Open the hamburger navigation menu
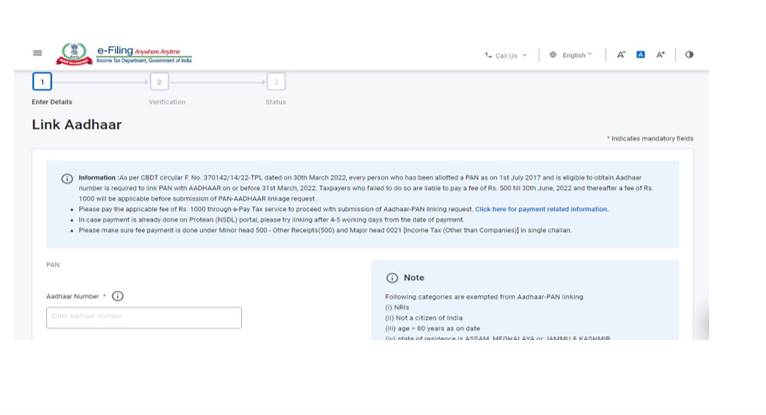766x415 pixels. pos(38,54)
